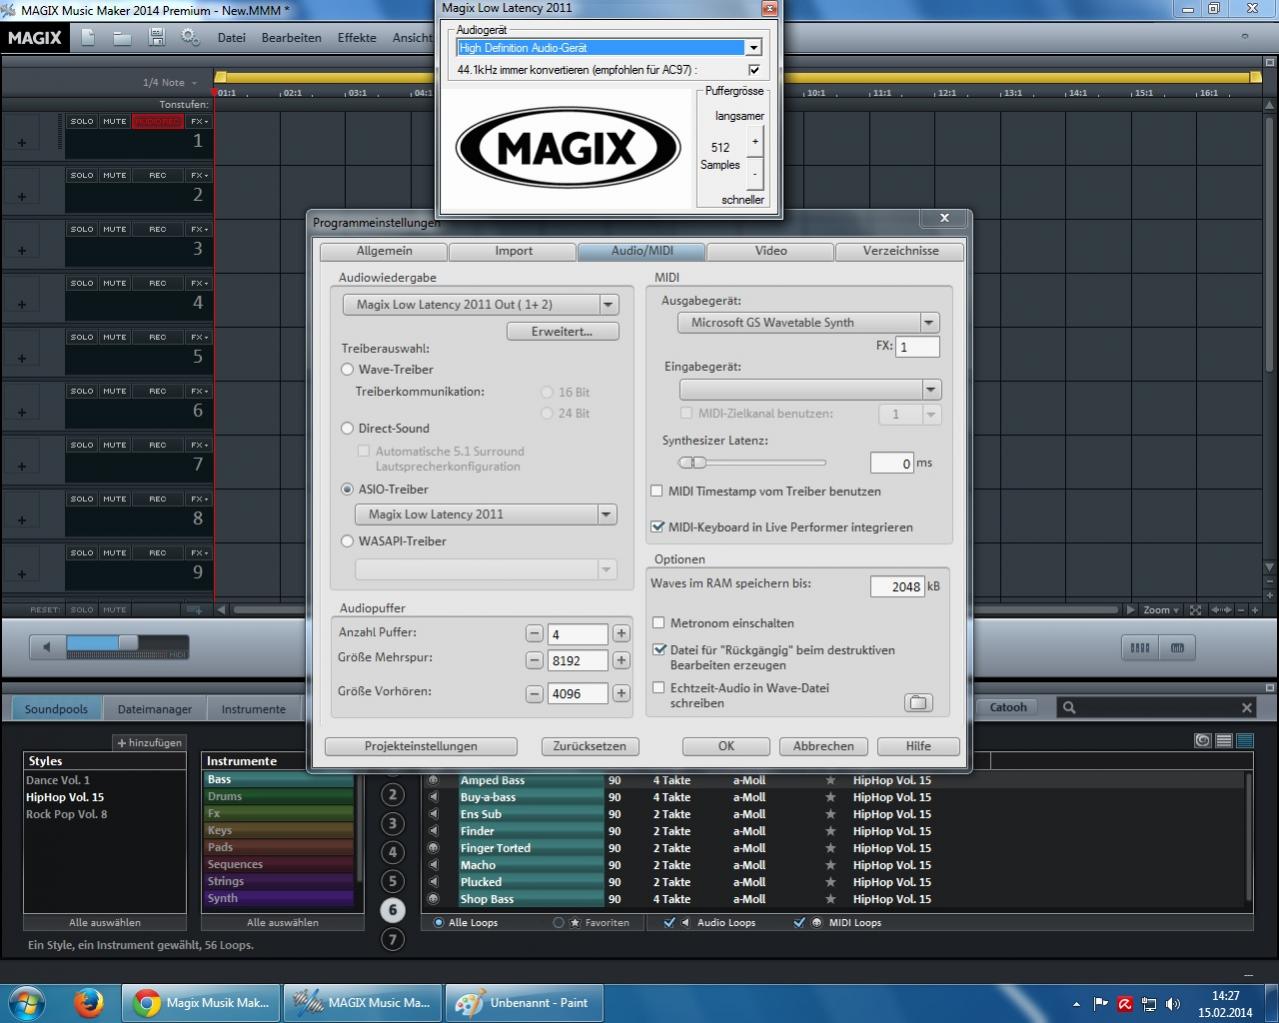Image resolution: width=1279 pixels, height=1023 pixels.
Task: Increase Größe Mehrspur with the plus button
Action: pyautogui.click(x=621, y=660)
